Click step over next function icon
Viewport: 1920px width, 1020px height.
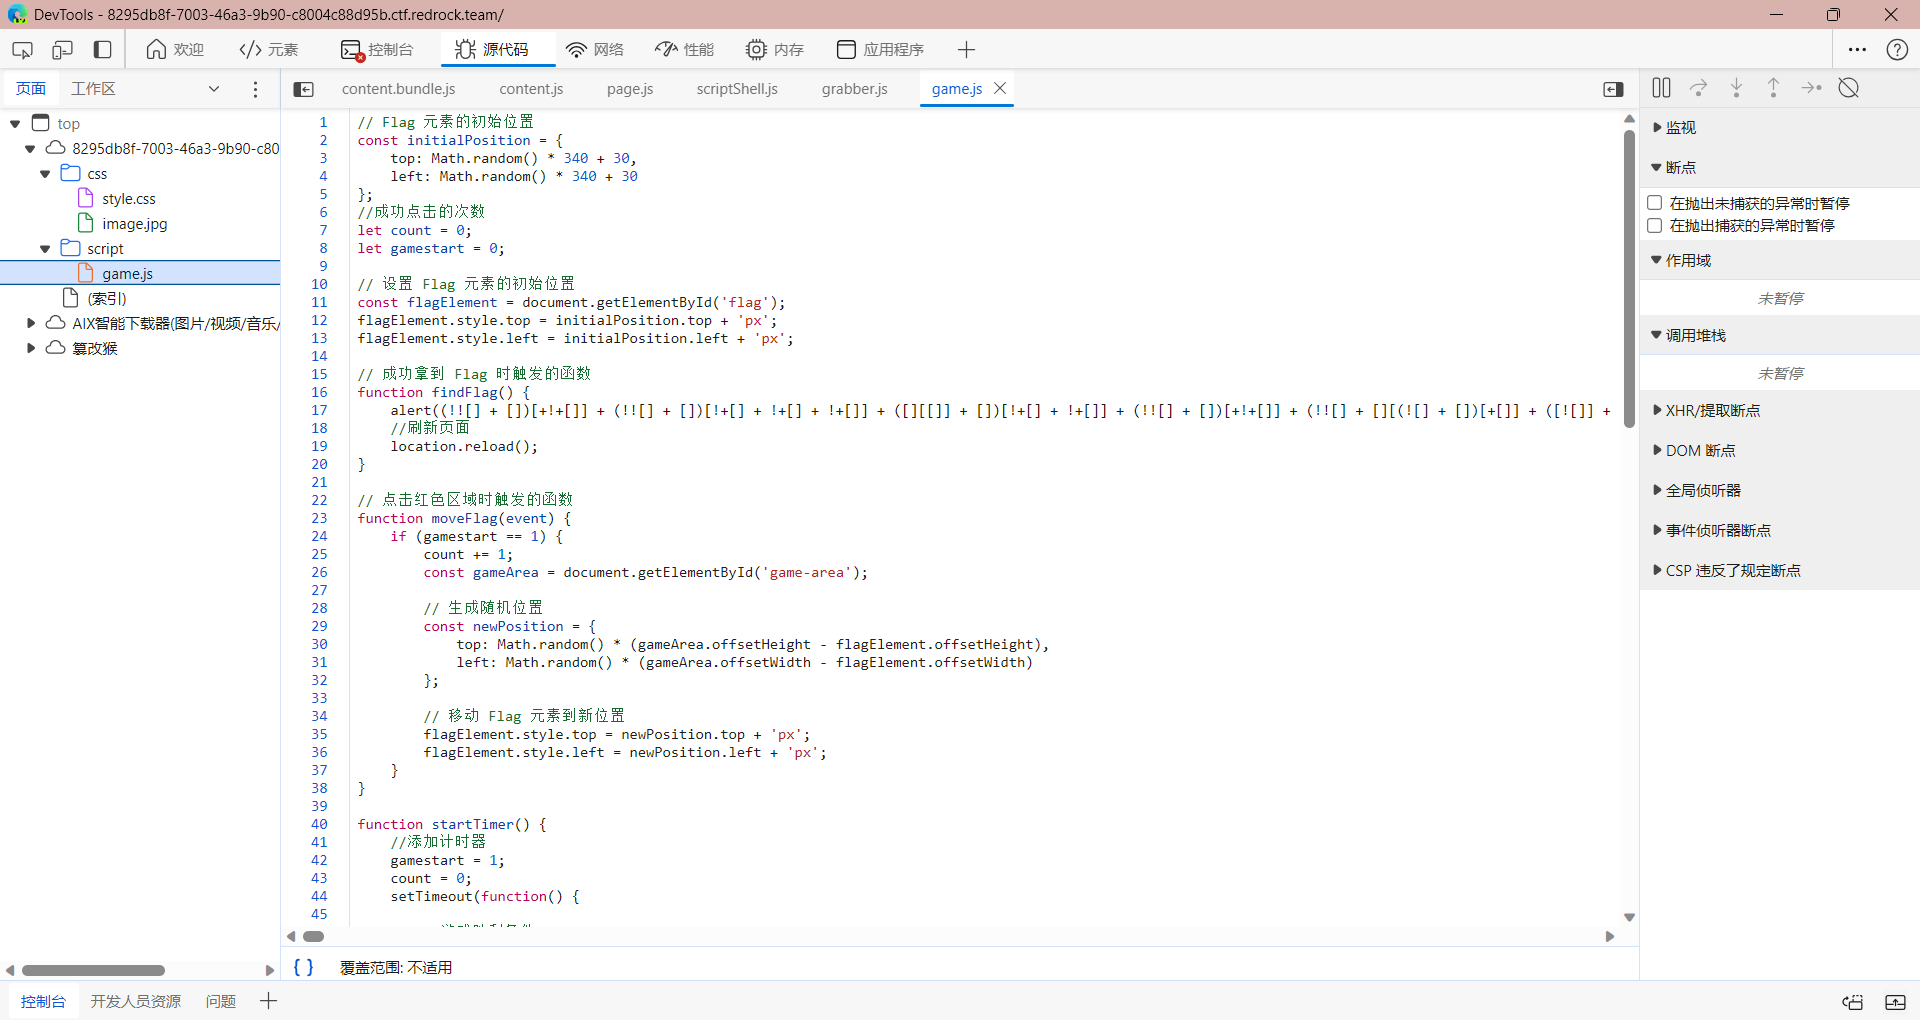pos(1698,88)
